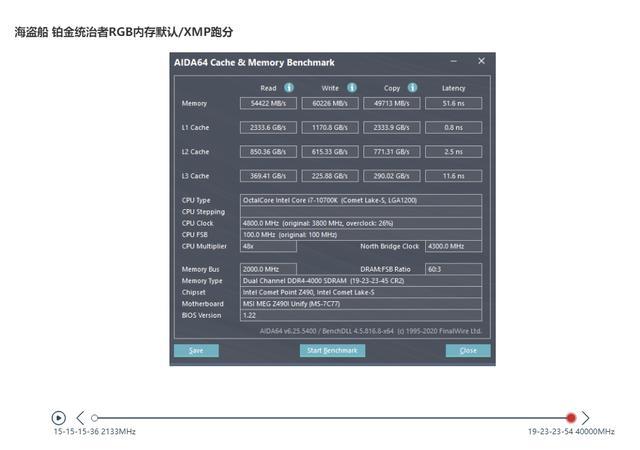This screenshot has width=640, height=450.
Task: Click the Memory row label
Action: point(194,103)
